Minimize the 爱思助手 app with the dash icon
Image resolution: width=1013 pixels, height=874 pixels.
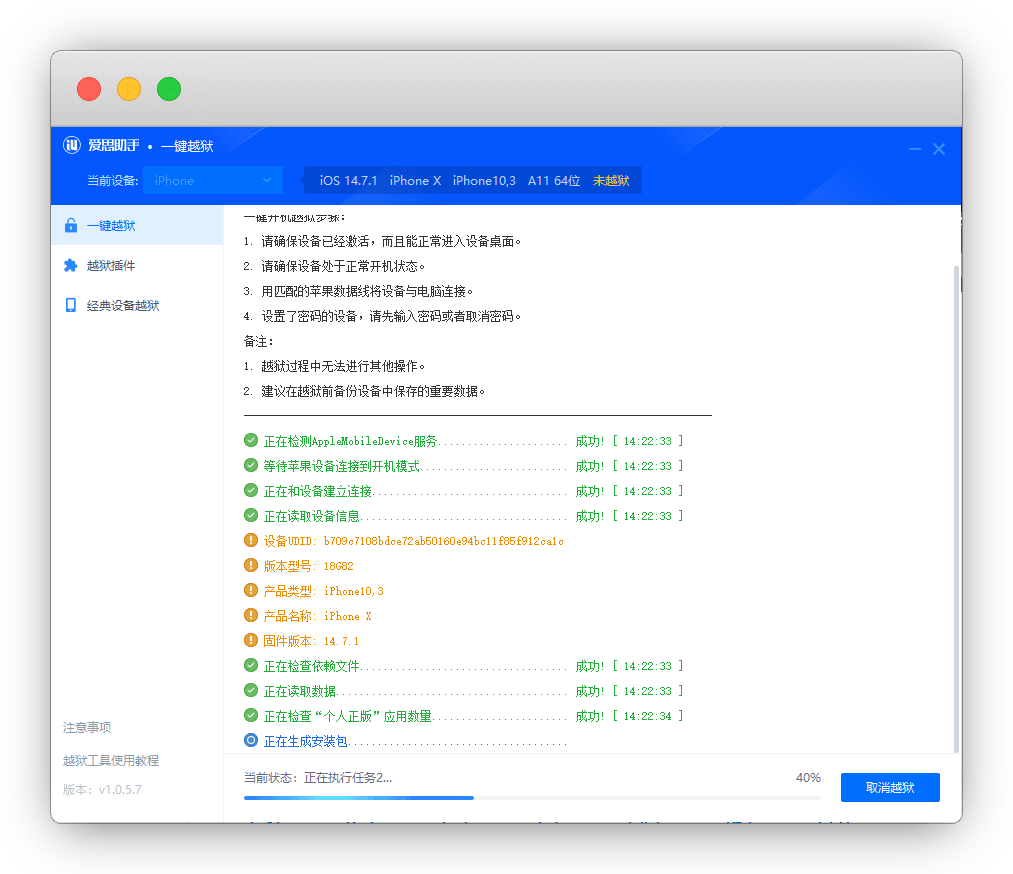(915, 149)
